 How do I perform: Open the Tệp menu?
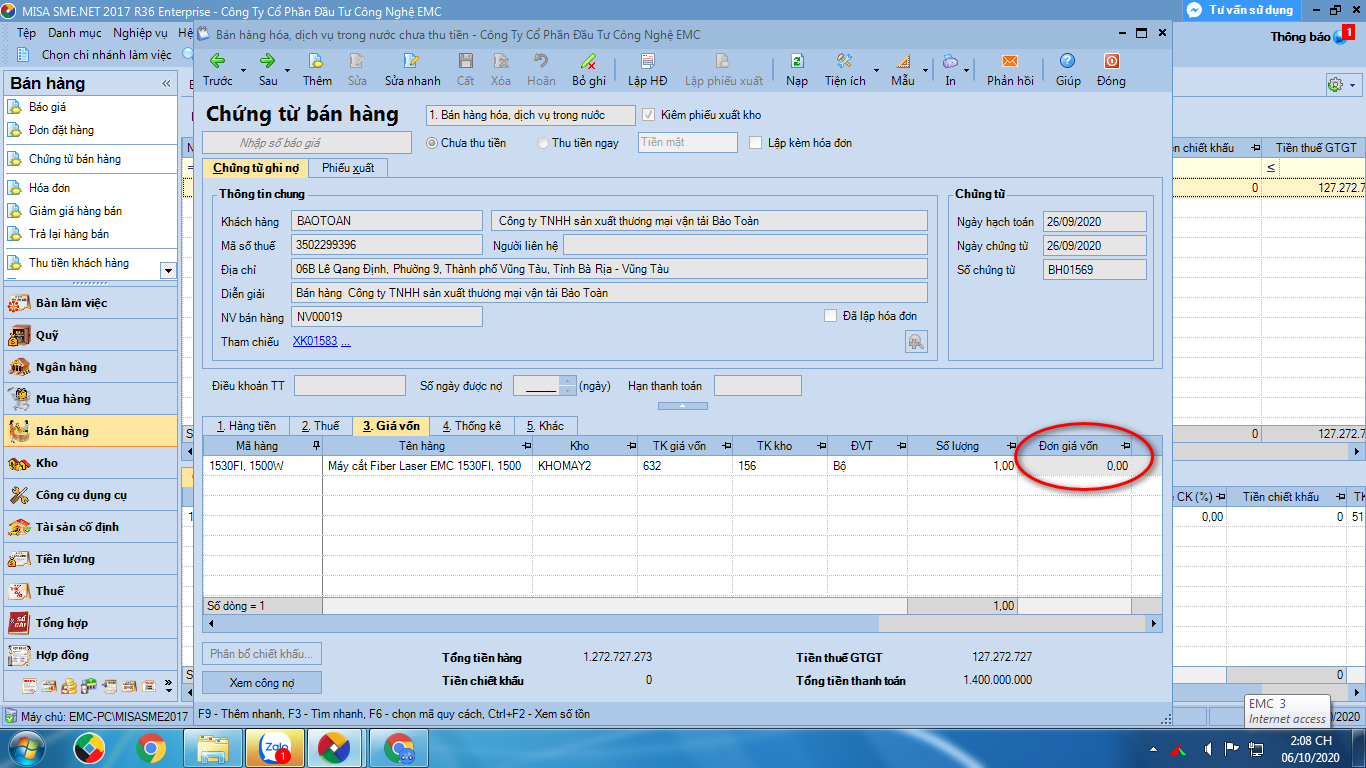pyautogui.click(x=26, y=33)
